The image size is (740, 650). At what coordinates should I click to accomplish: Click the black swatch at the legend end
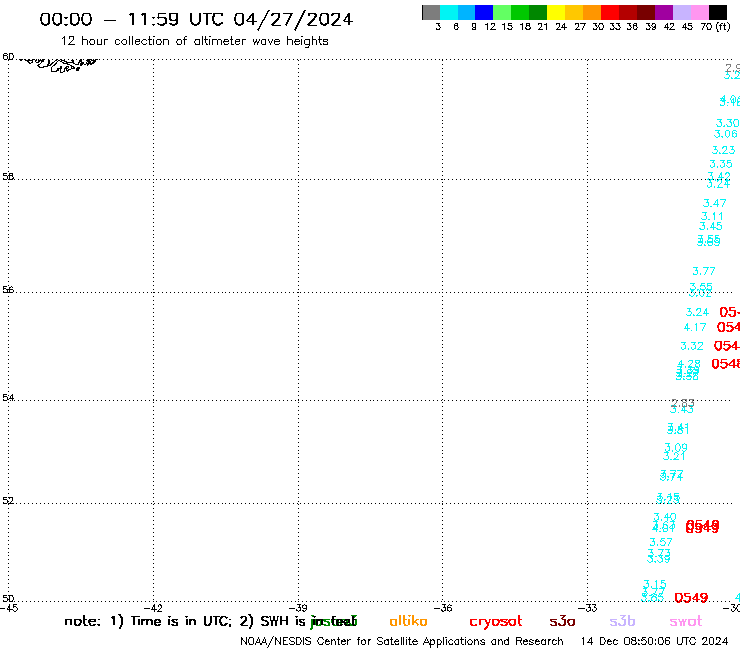tap(718, 12)
